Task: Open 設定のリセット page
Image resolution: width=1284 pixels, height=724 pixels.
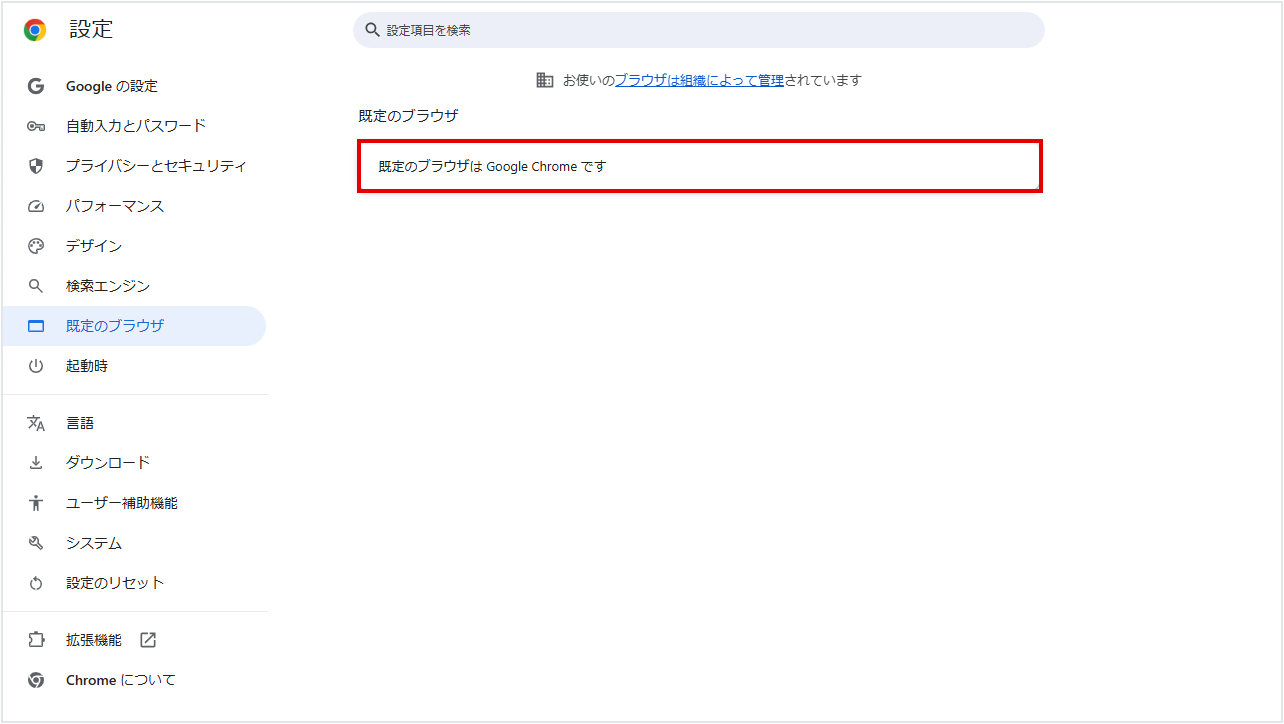Action: 114,583
